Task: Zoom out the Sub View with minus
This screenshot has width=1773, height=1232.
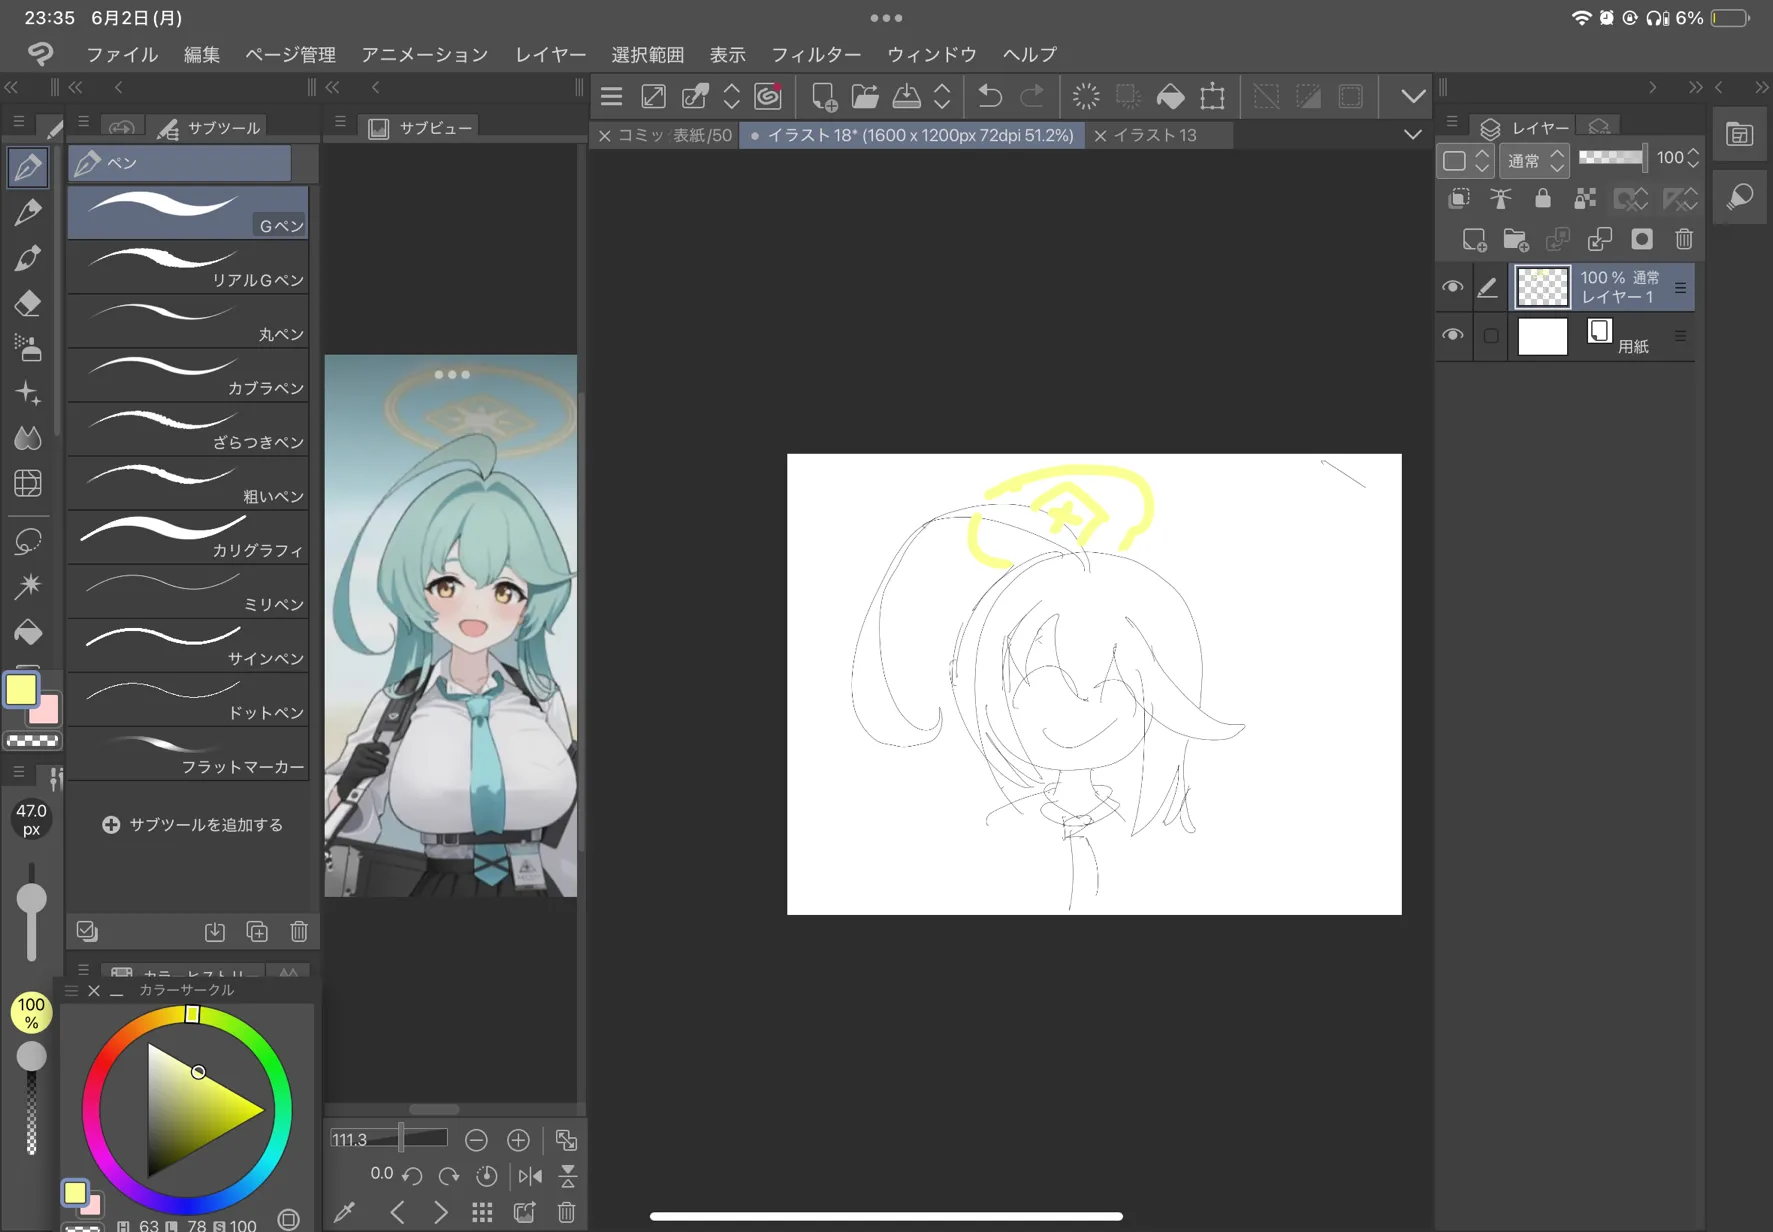Action: tap(476, 1140)
